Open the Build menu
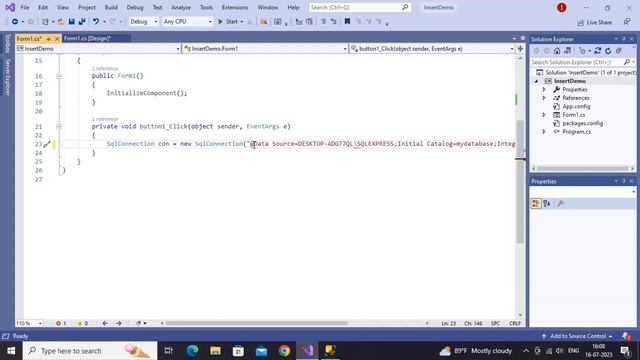Screen dimensions: 640x360 tap(111, 7)
